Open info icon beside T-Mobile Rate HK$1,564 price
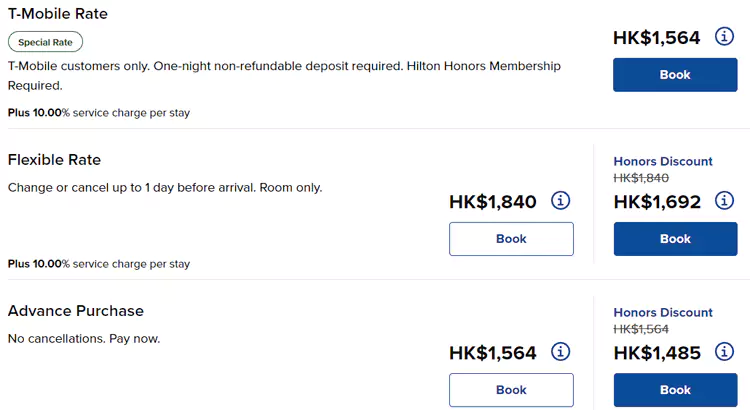Screen dimensions: 750x410 pos(725,37)
